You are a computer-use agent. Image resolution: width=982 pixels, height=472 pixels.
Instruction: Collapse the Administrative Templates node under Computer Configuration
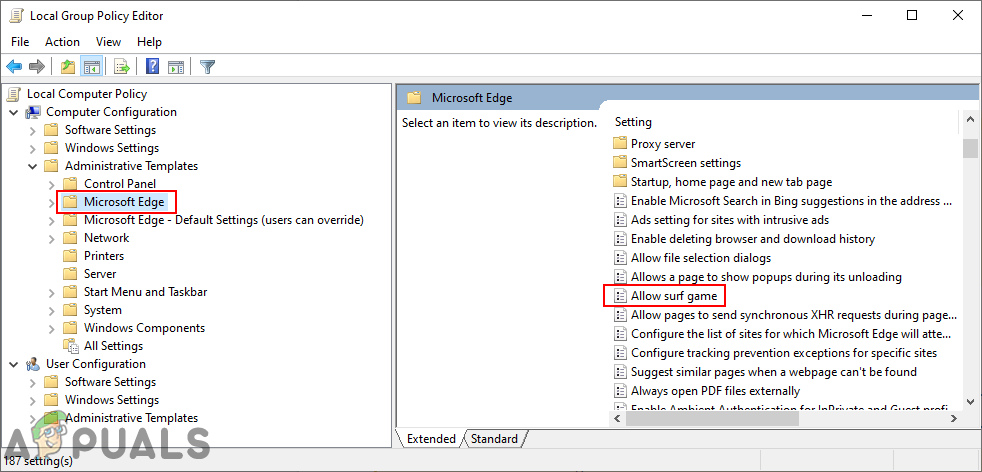pyautogui.click(x=32, y=166)
